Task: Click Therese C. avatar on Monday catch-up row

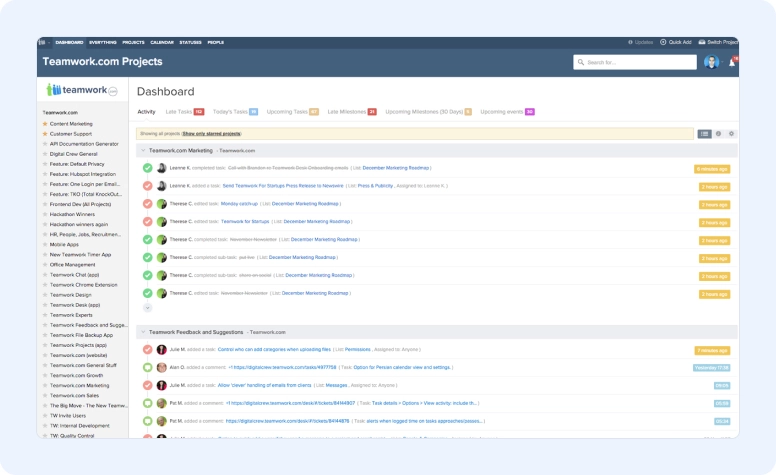Action: (161, 204)
